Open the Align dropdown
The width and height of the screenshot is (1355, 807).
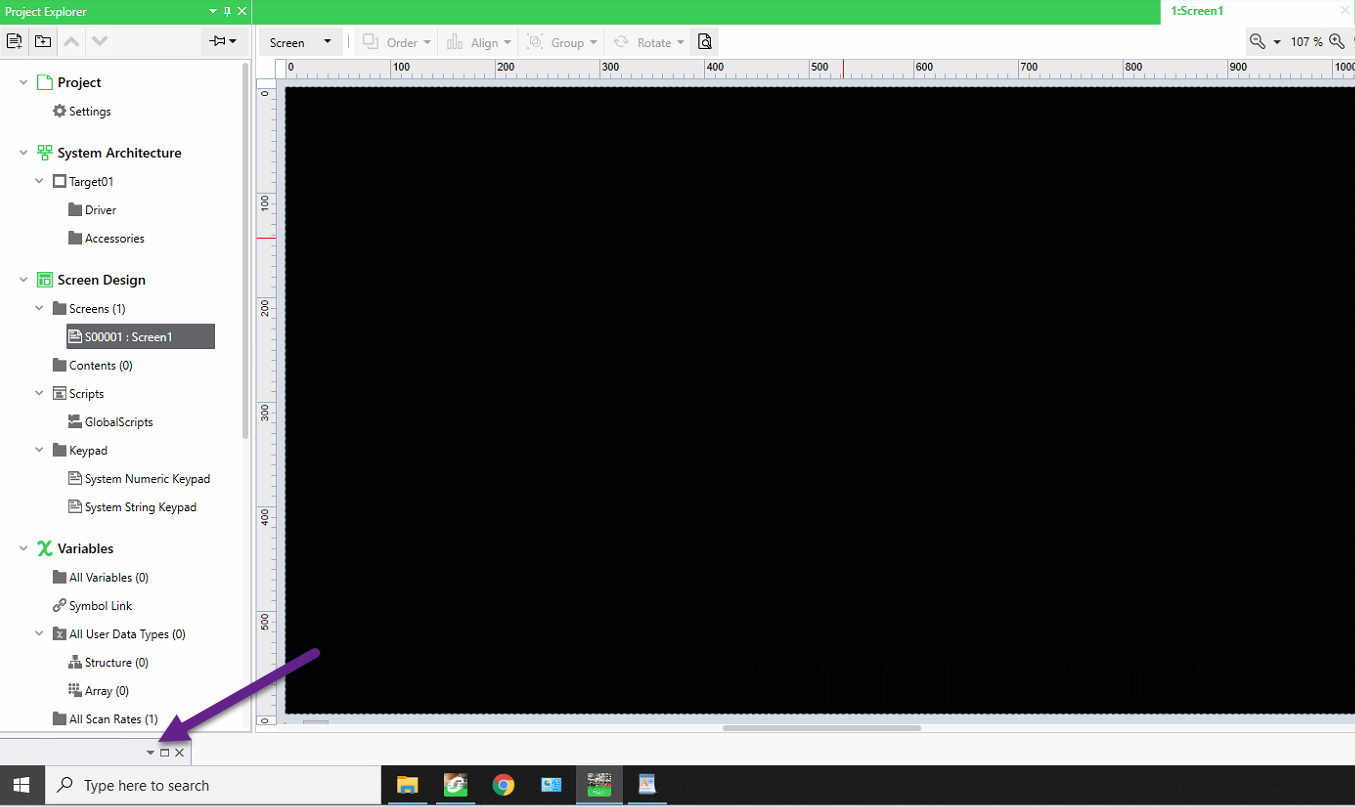479,42
